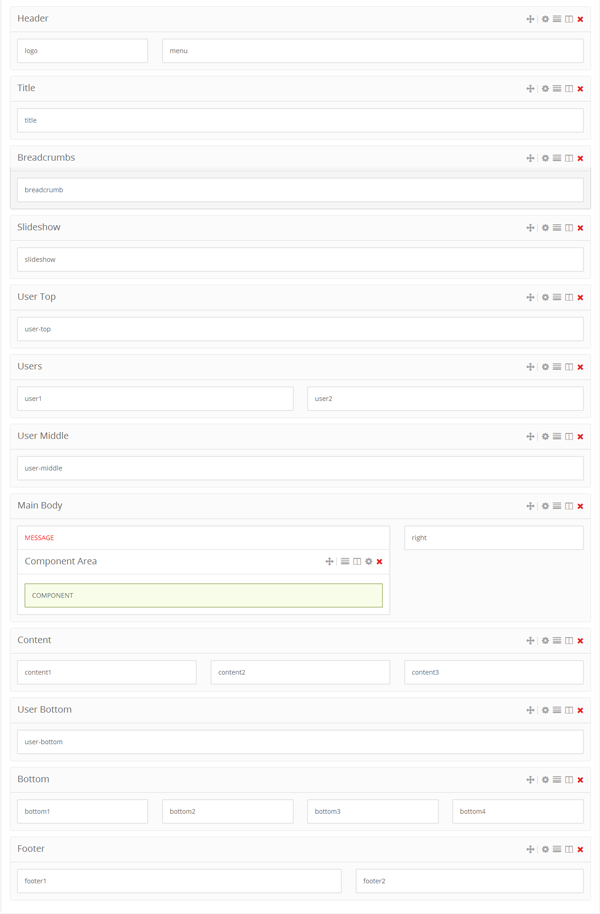
Task: Click the Content row move handle
Action: click(x=530, y=641)
